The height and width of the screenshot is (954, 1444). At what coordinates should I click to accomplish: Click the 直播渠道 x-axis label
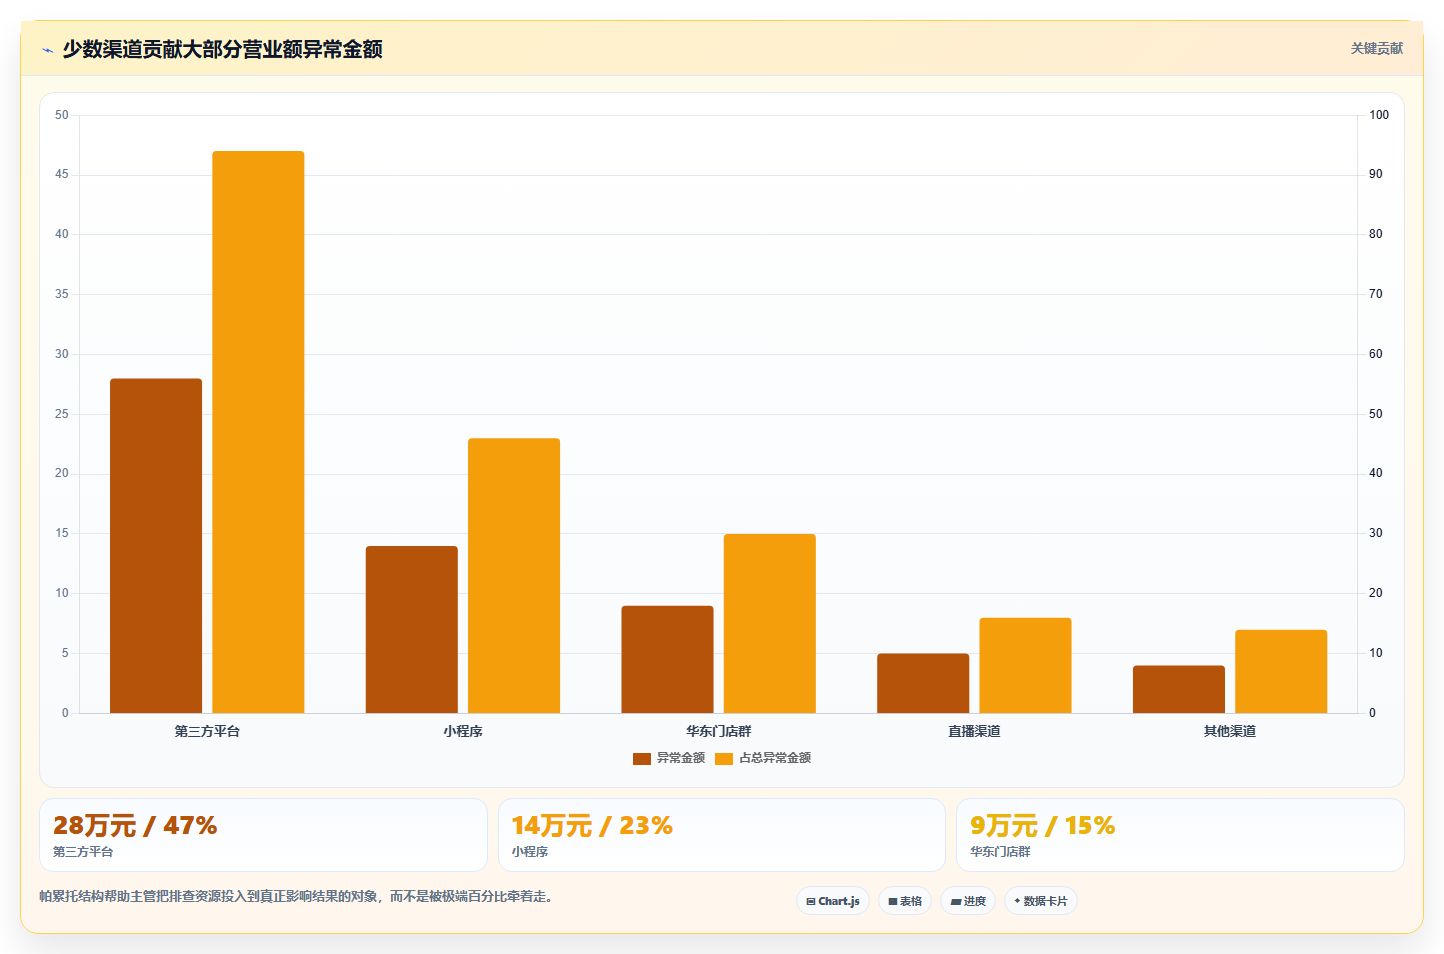974,732
